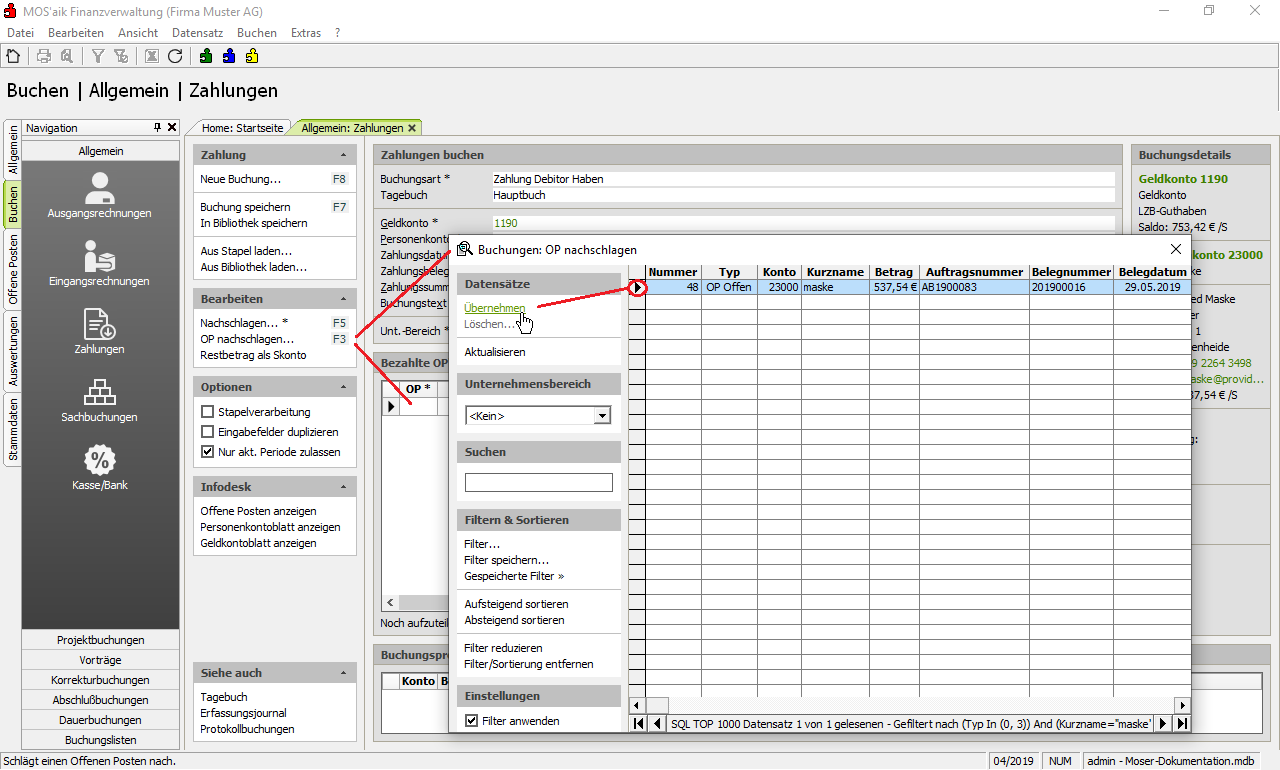Open the Datensatz menu
Screen dimensions: 1280x770
pyautogui.click(x=197, y=33)
